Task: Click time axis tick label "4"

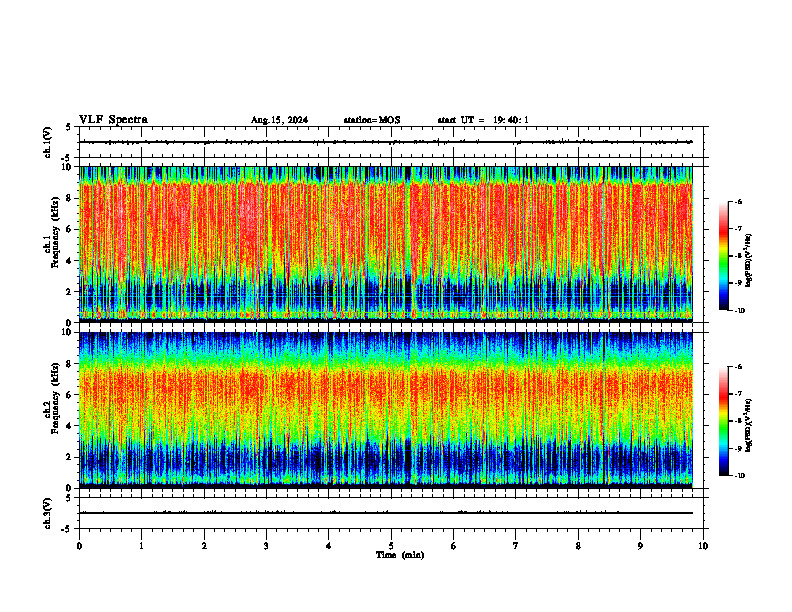Action: pyautogui.click(x=329, y=546)
